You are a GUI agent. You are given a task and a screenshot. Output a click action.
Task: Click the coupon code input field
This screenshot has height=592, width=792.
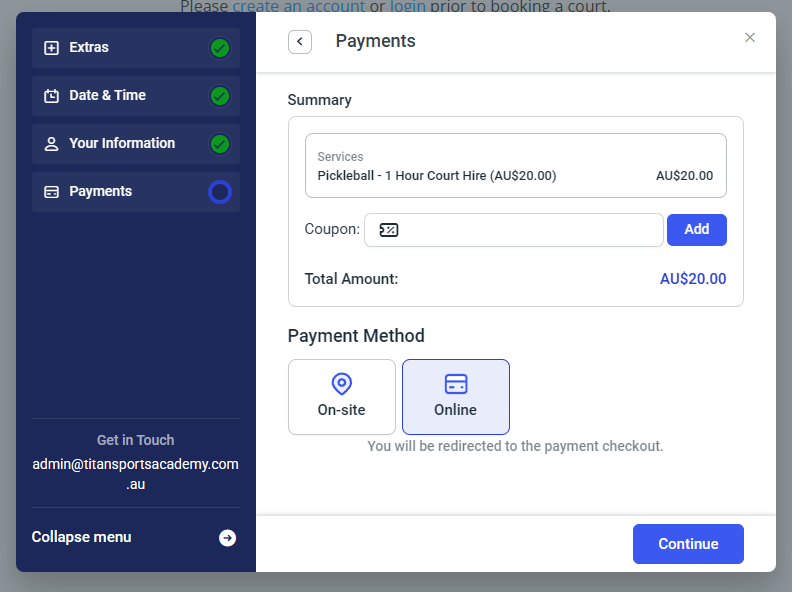530,230
